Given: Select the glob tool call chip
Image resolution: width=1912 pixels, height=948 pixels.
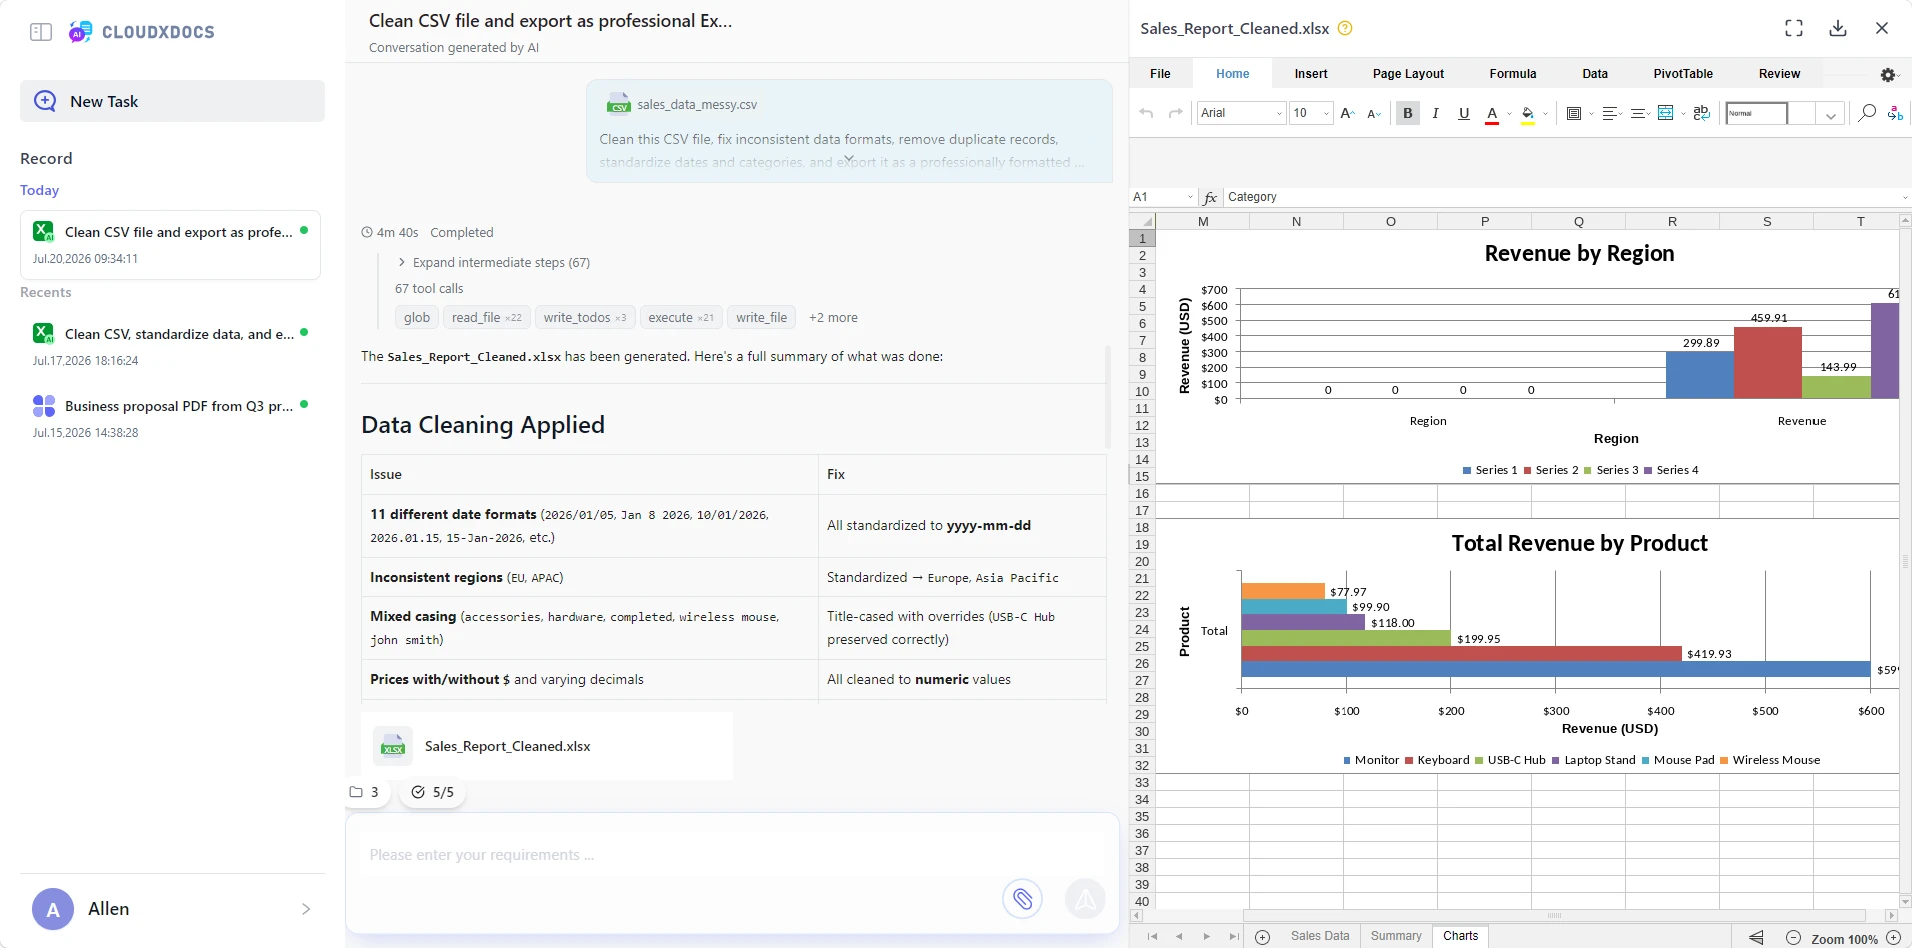Looking at the screenshot, I should click(417, 318).
